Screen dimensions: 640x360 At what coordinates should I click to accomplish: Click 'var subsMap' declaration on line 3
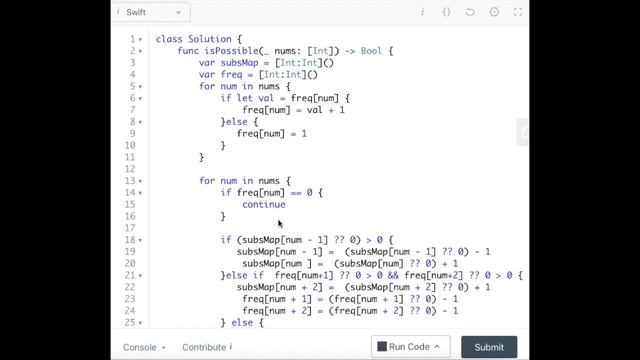pos(229,63)
